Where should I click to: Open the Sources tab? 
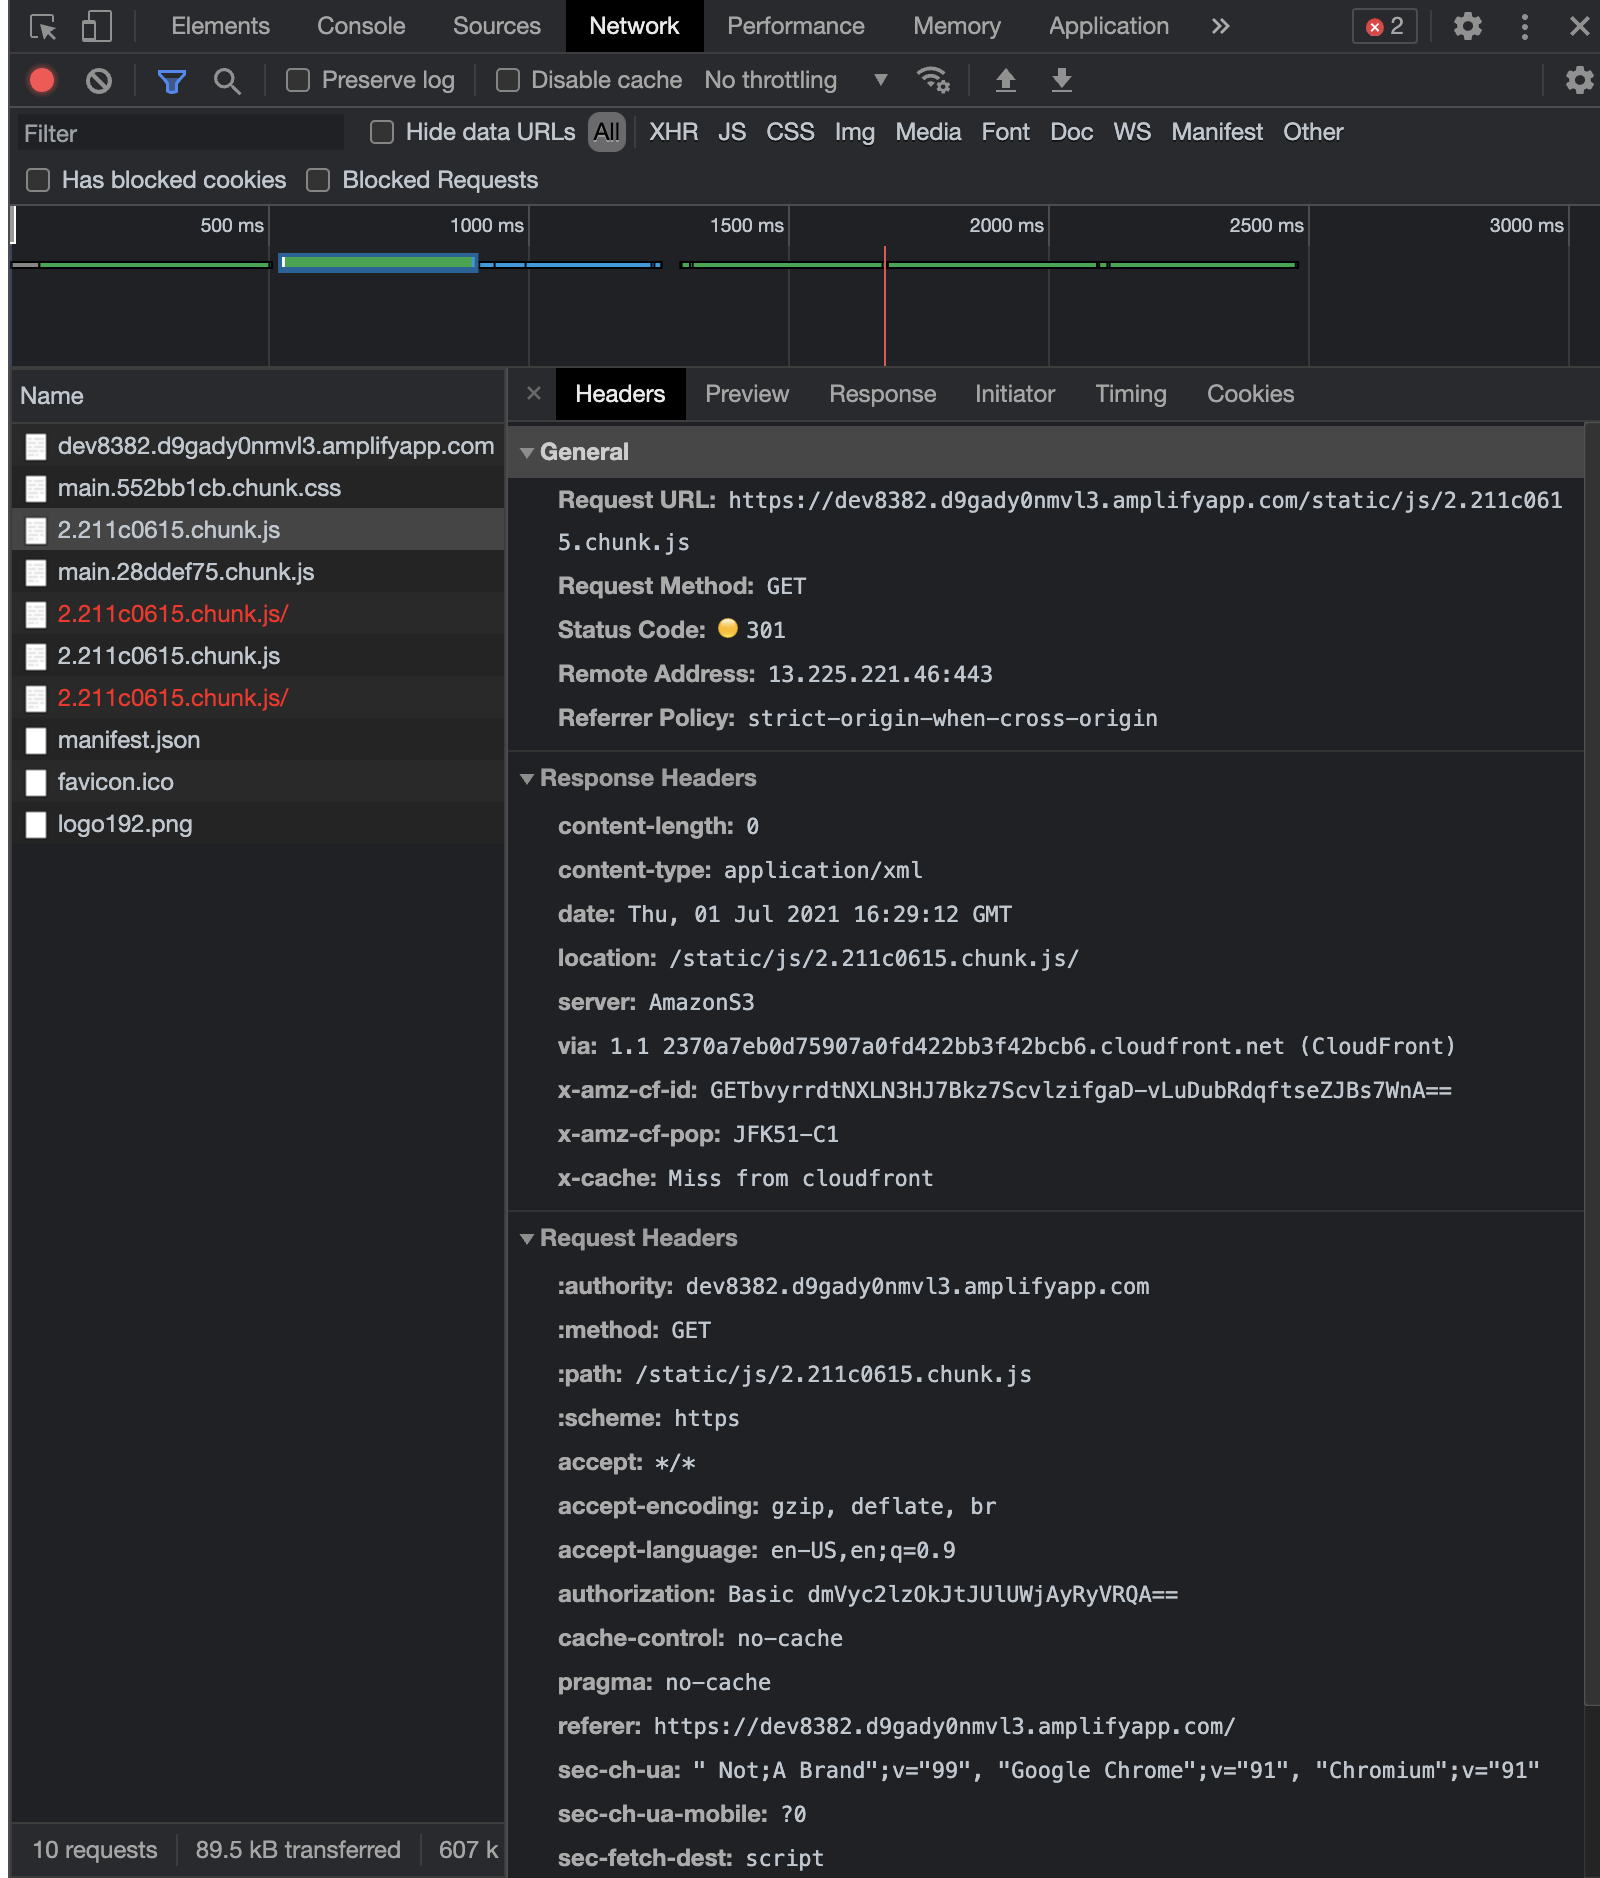497,26
